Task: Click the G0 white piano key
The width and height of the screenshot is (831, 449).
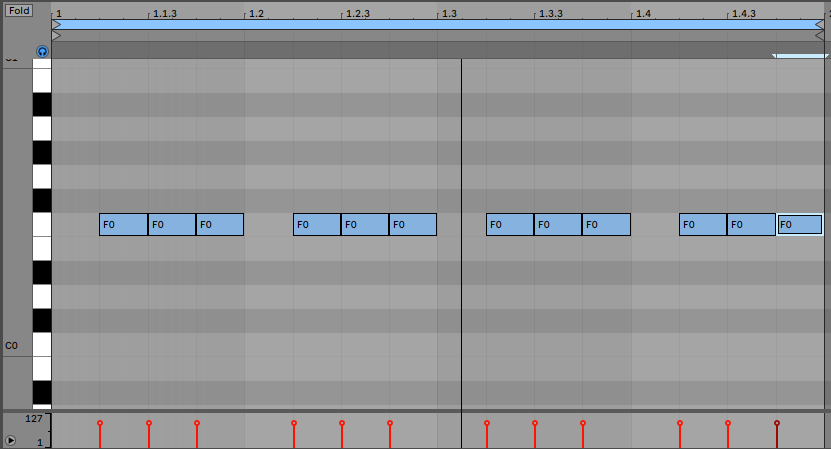Action: pos(42,177)
